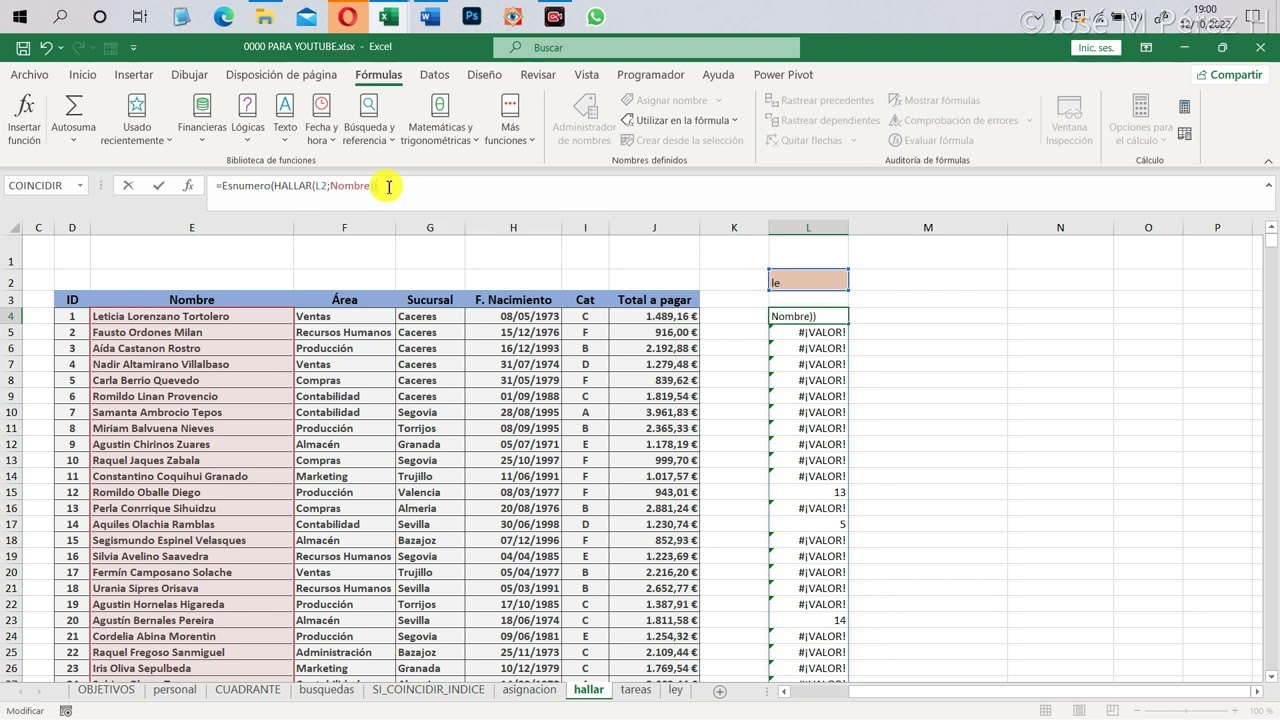This screenshot has height=720, width=1280.
Task: Click Mostrar fórmulas
Action: [x=934, y=100]
